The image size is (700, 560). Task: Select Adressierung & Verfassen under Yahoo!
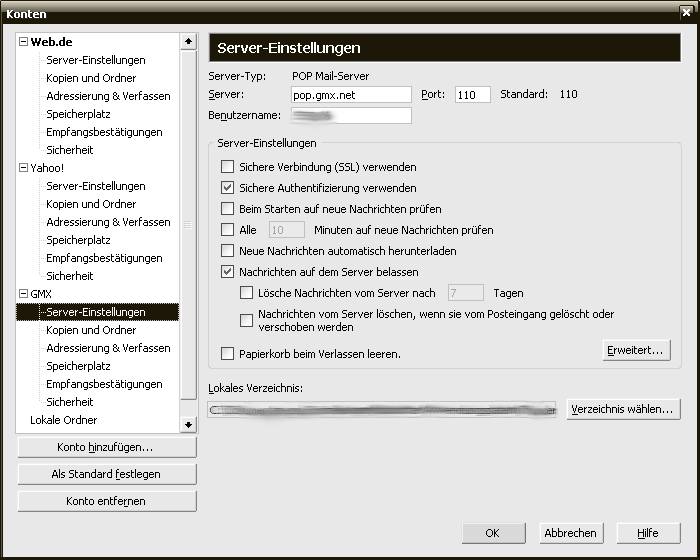[108, 222]
